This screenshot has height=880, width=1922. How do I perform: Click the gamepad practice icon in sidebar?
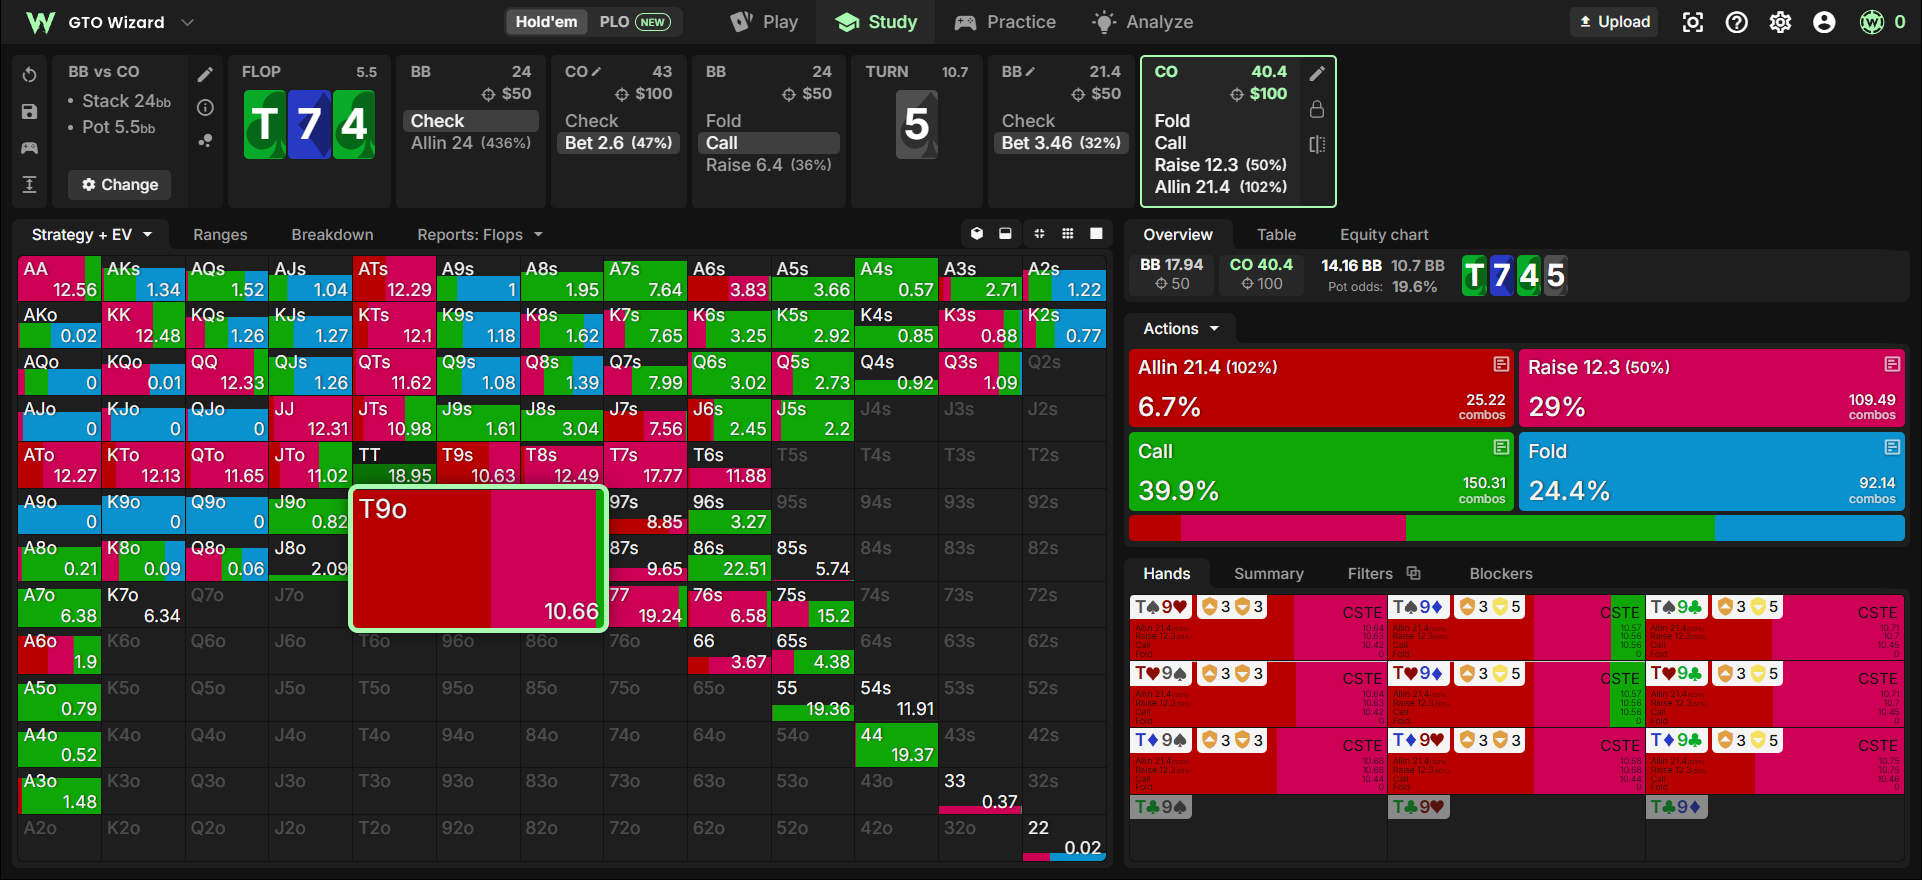point(30,148)
